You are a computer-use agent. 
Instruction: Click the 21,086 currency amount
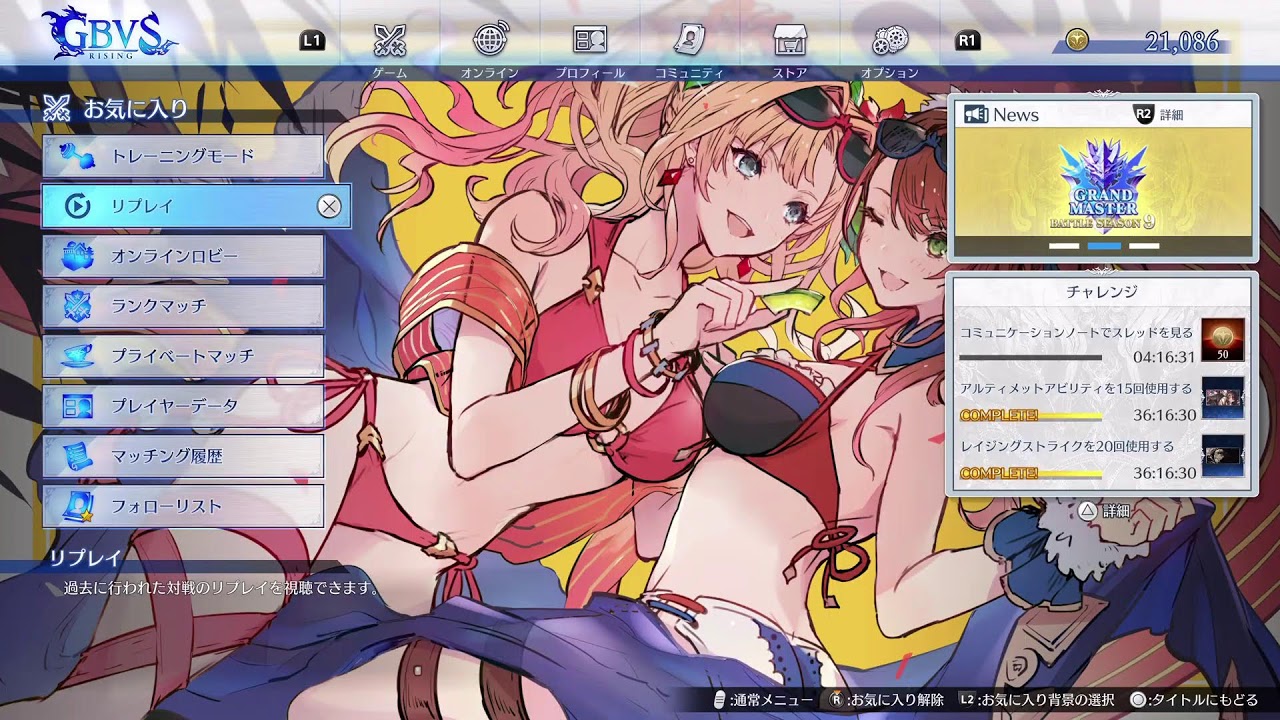click(1182, 41)
